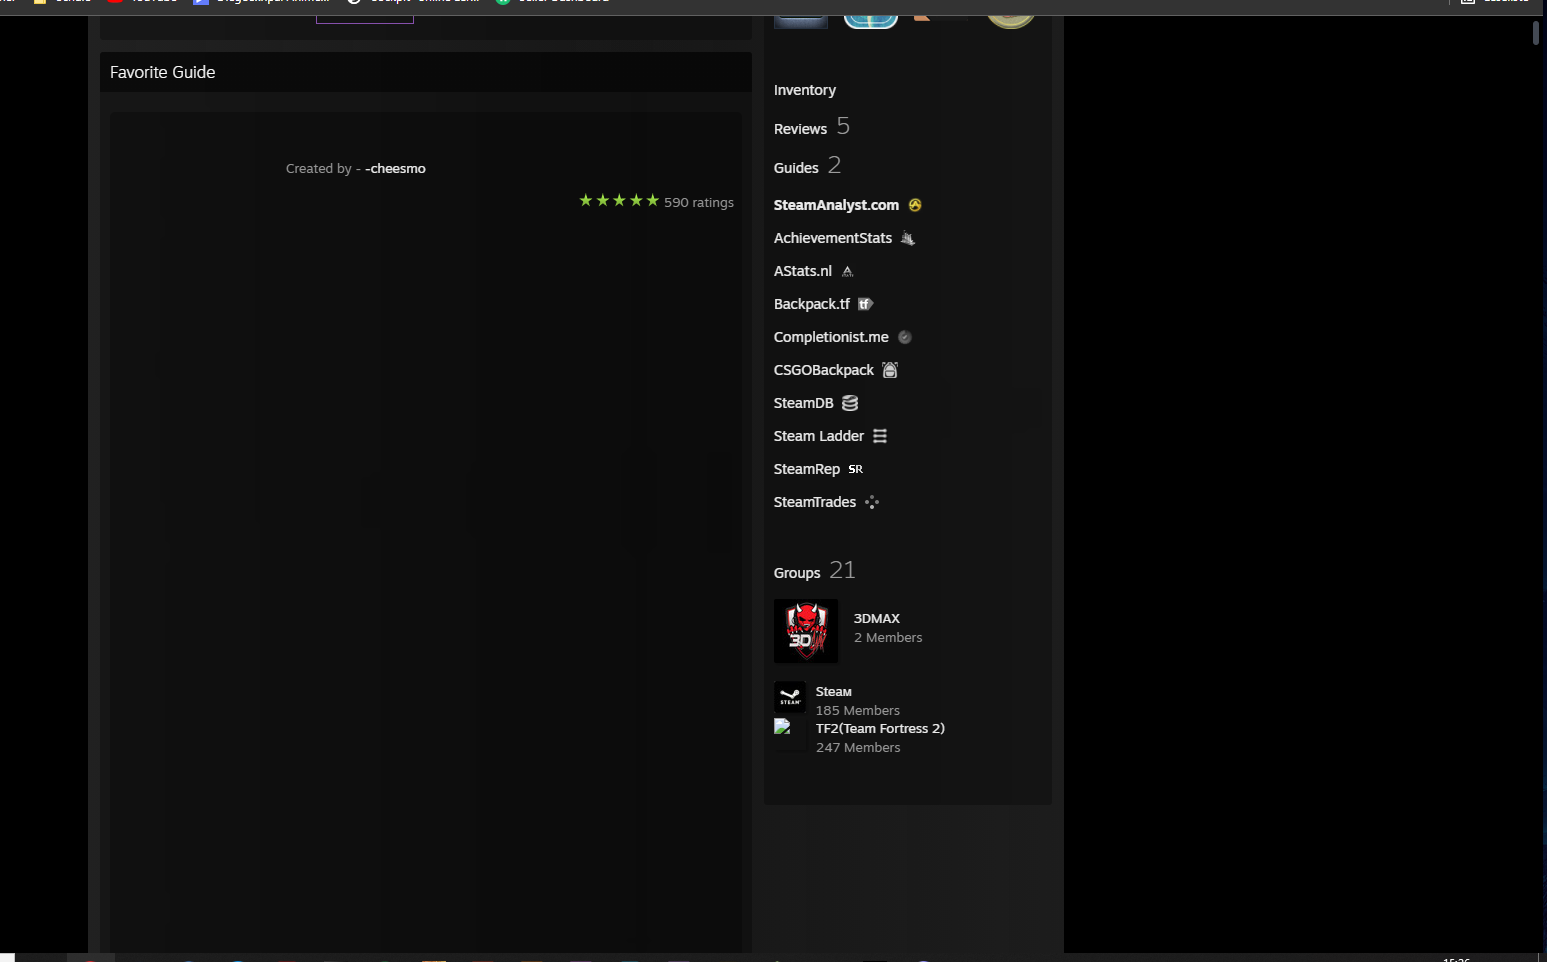
Task: Go to the Completionist.me text link
Action: click(831, 337)
